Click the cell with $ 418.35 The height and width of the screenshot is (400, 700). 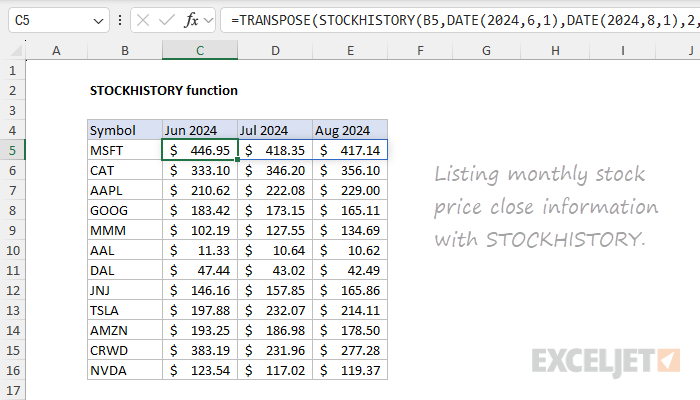coord(275,150)
